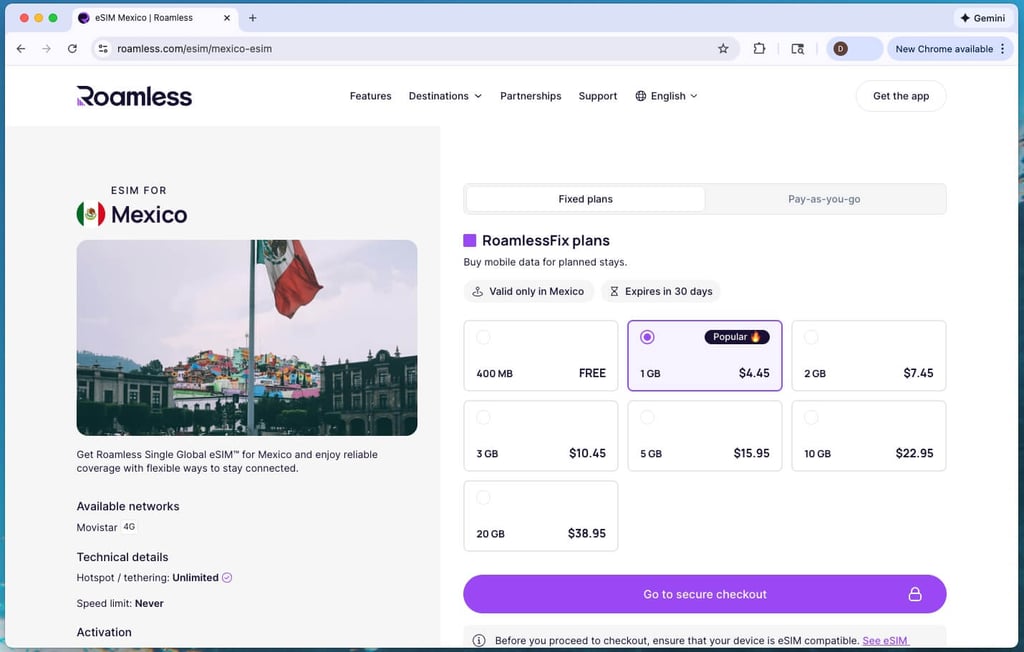Bookmark this page with the star icon
This screenshot has height=652, width=1024.
point(723,49)
